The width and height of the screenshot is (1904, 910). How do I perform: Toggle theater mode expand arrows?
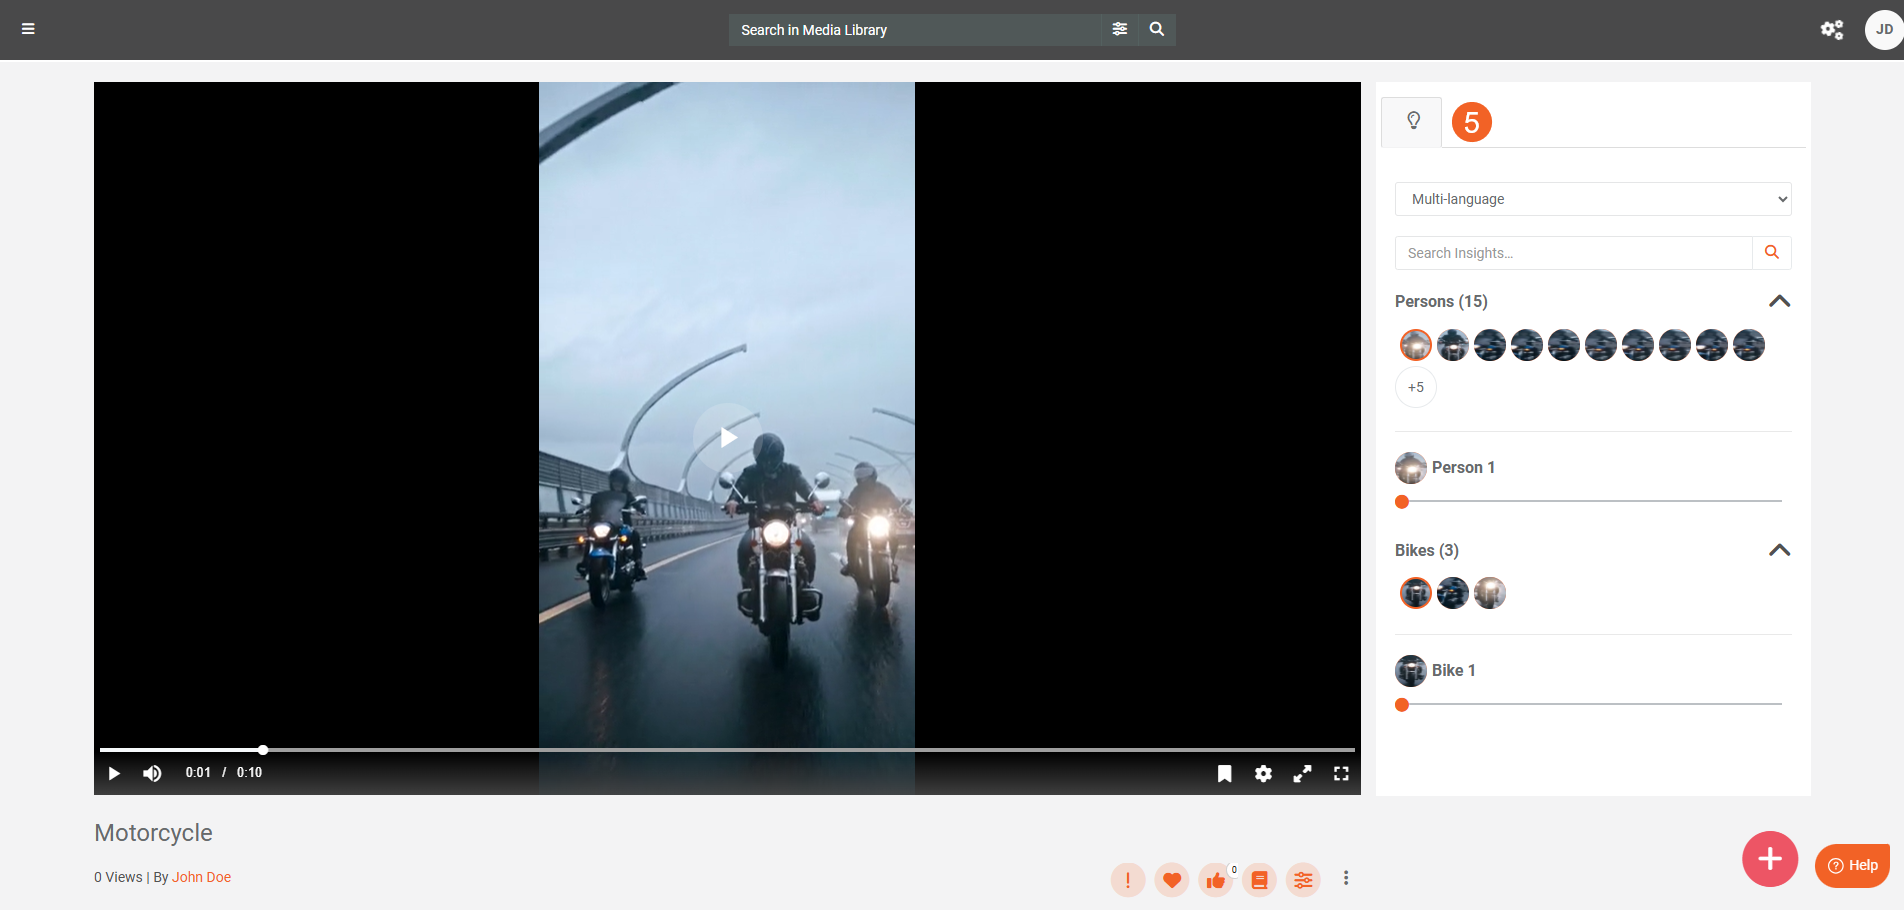click(1302, 773)
